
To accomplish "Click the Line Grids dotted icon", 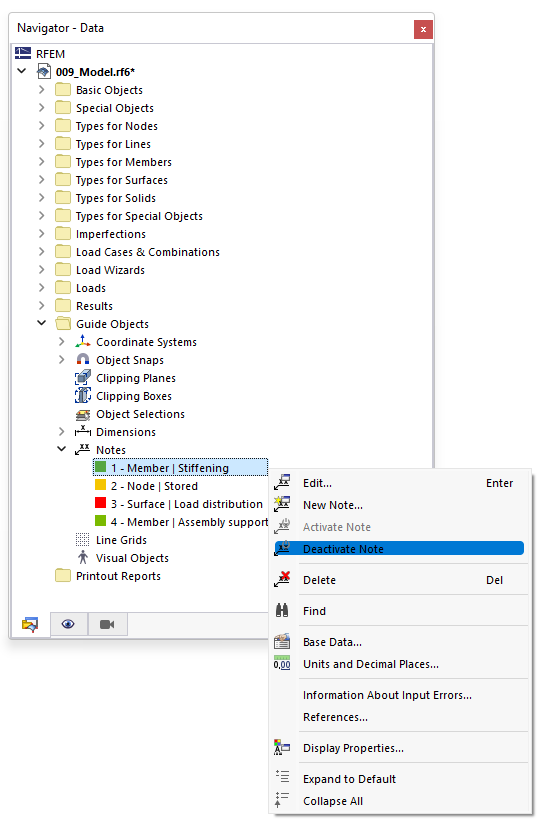I will 83,540.
